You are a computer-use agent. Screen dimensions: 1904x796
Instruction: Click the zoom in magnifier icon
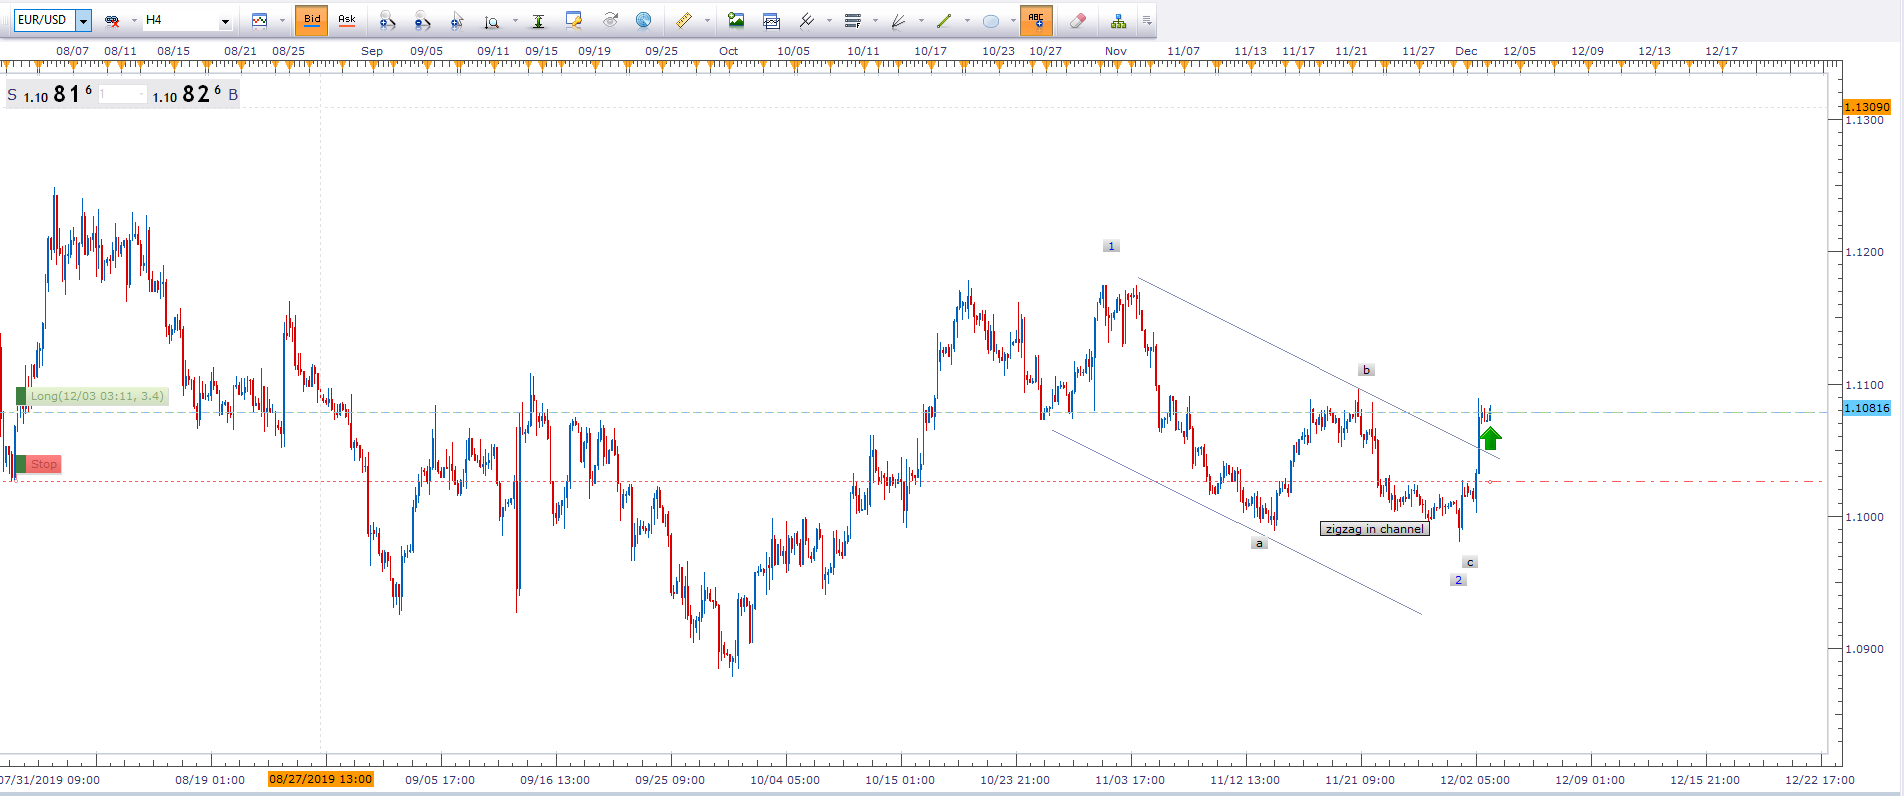[387, 20]
